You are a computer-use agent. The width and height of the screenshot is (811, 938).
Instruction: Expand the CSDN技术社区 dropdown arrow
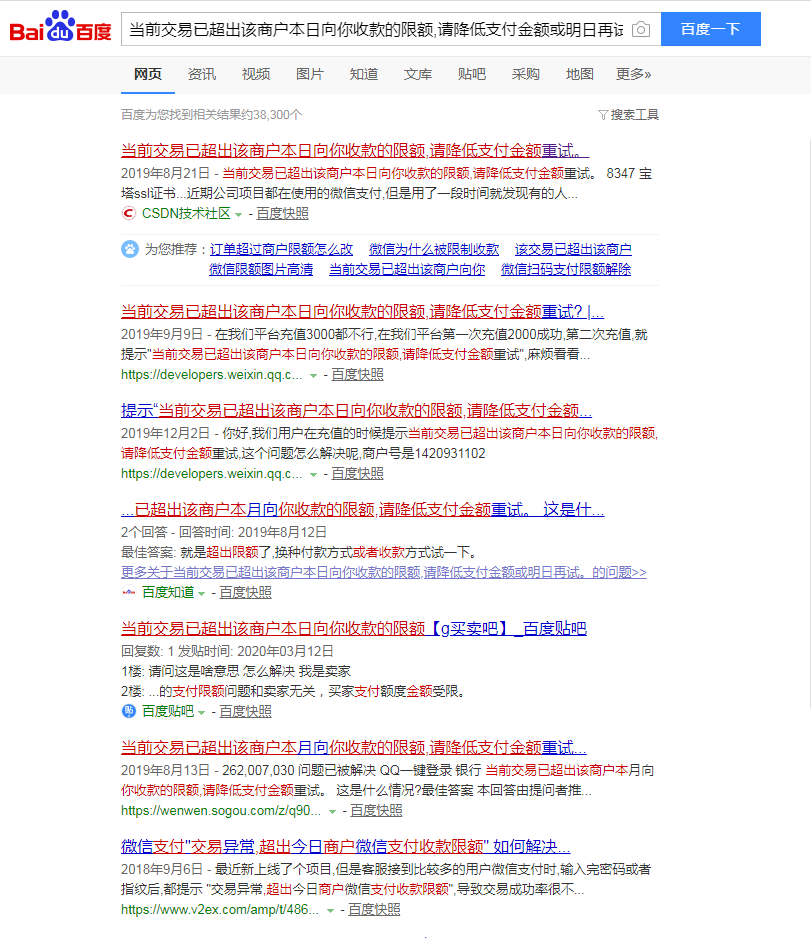click(x=239, y=215)
